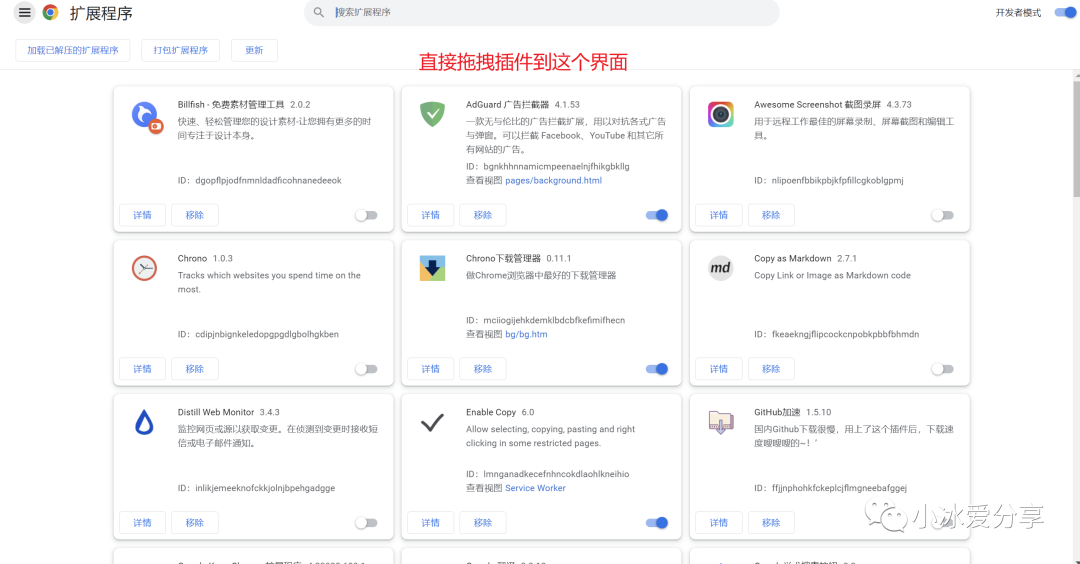Click 打包扩展程序 button
This screenshot has height=564, width=1080.
click(x=180, y=50)
